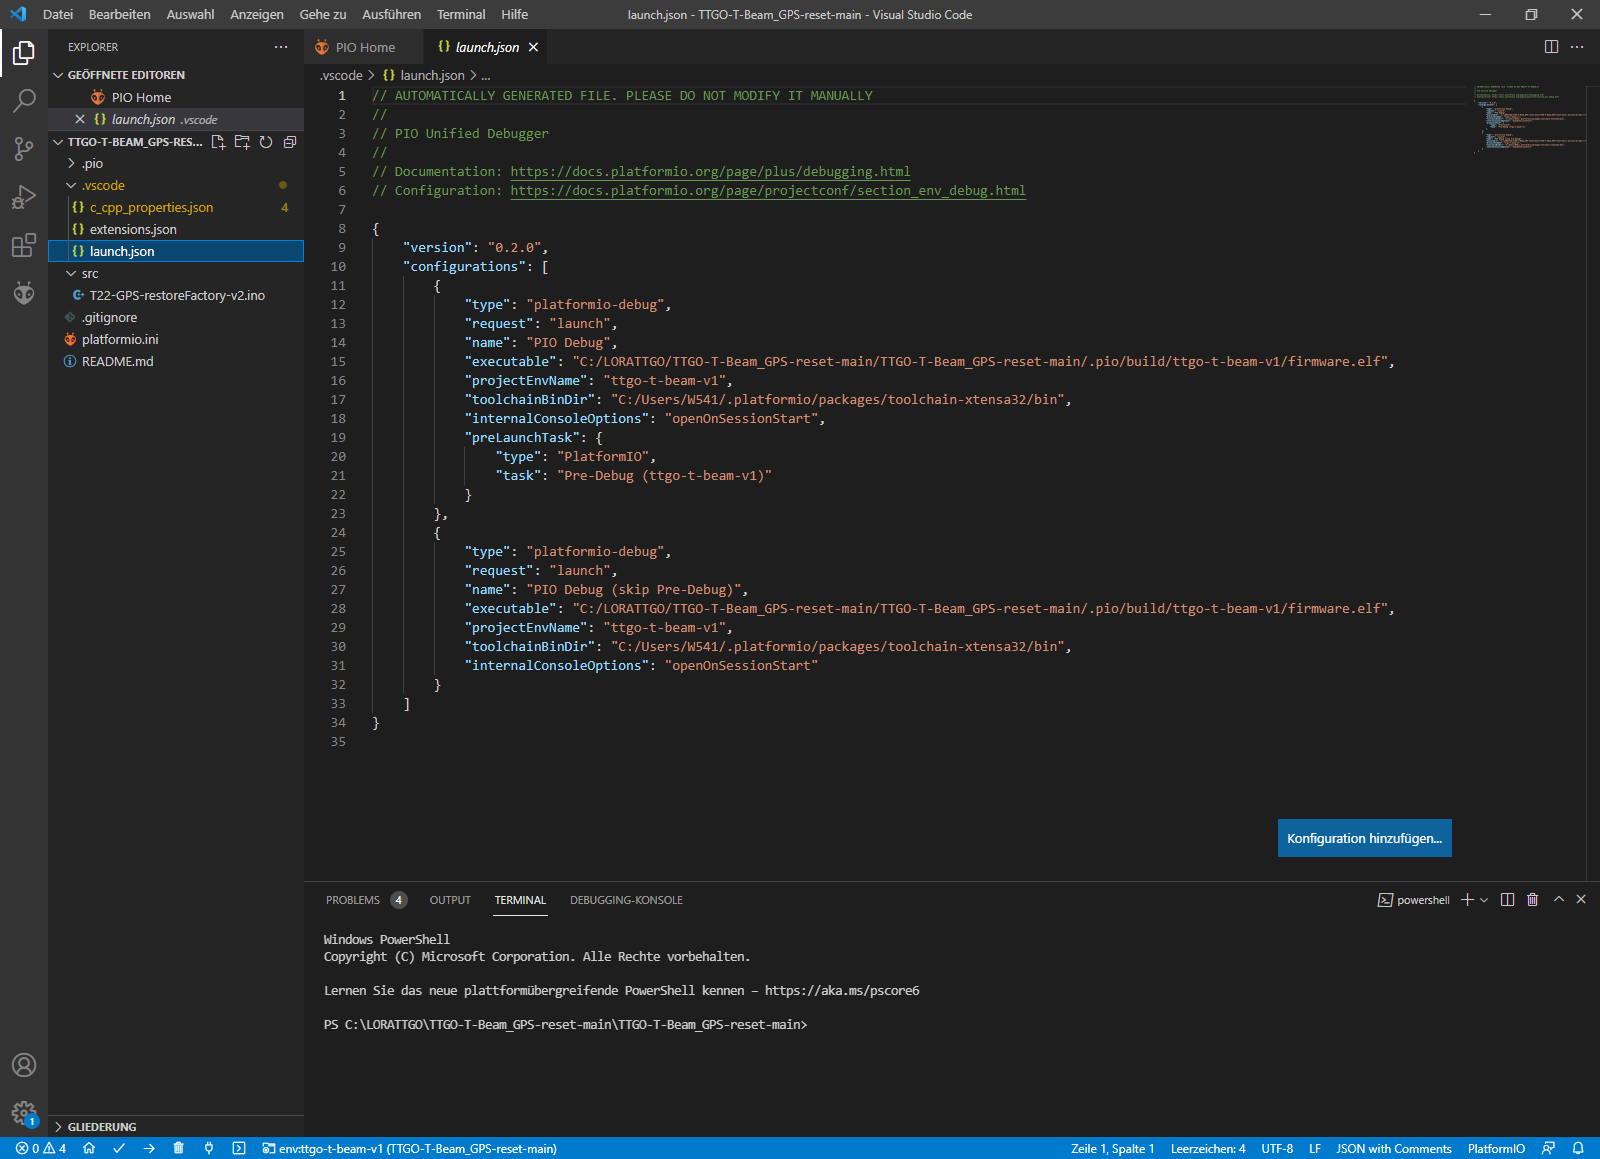
Task: Collapse the .vscode folder
Action: click(104, 185)
